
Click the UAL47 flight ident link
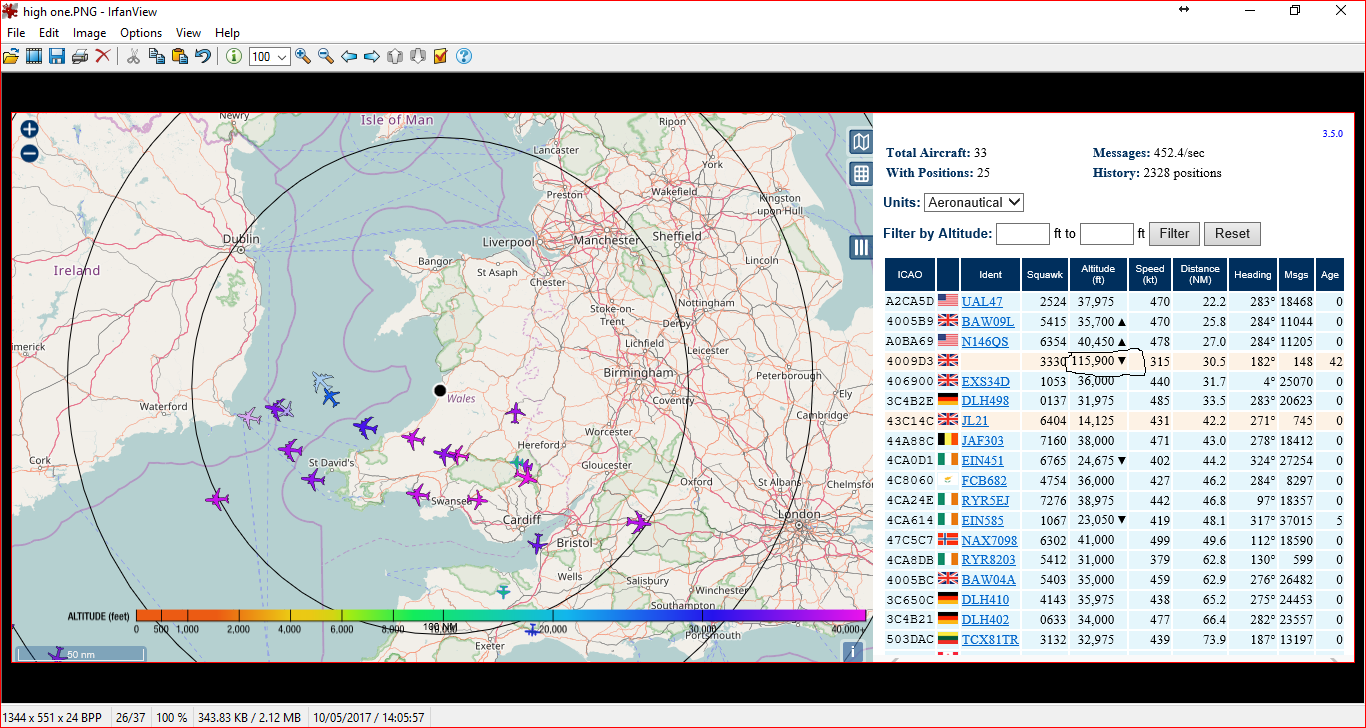tap(981, 302)
